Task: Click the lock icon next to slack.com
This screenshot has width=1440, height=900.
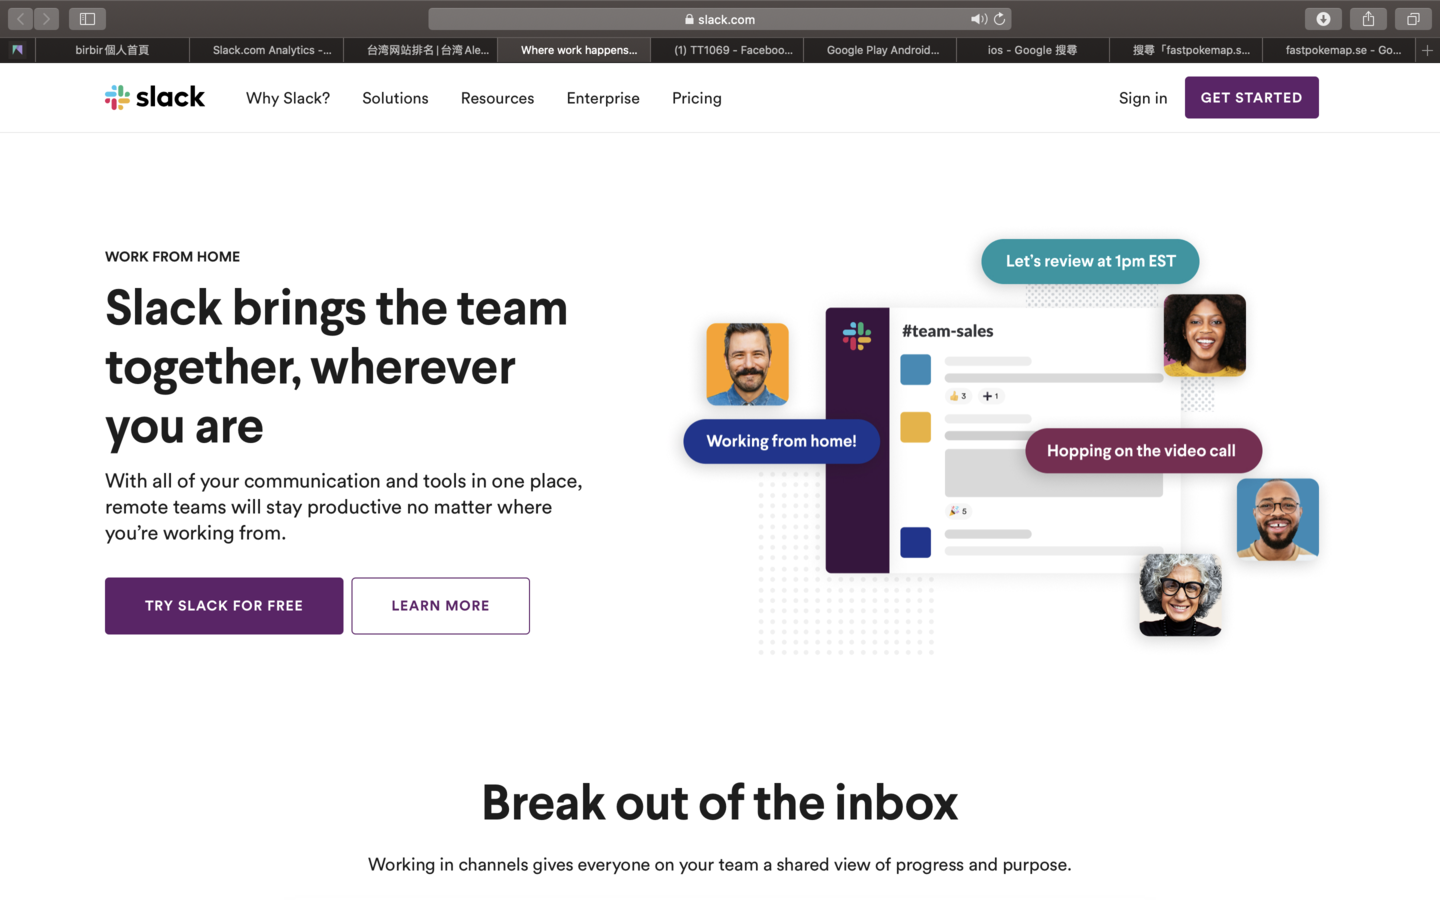Action: [689, 19]
